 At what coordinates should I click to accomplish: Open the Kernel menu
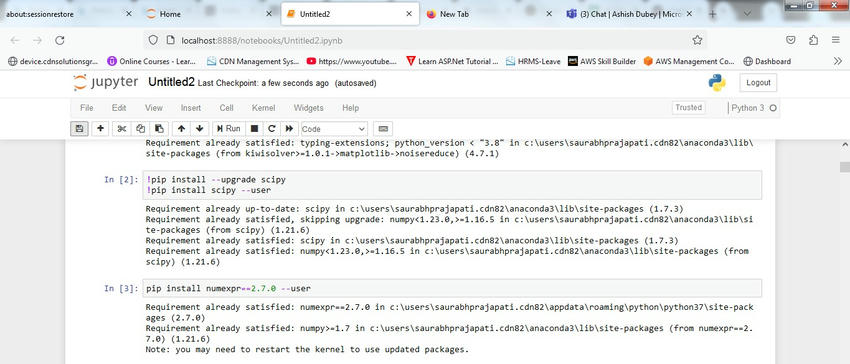pyautogui.click(x=263, y=108)
